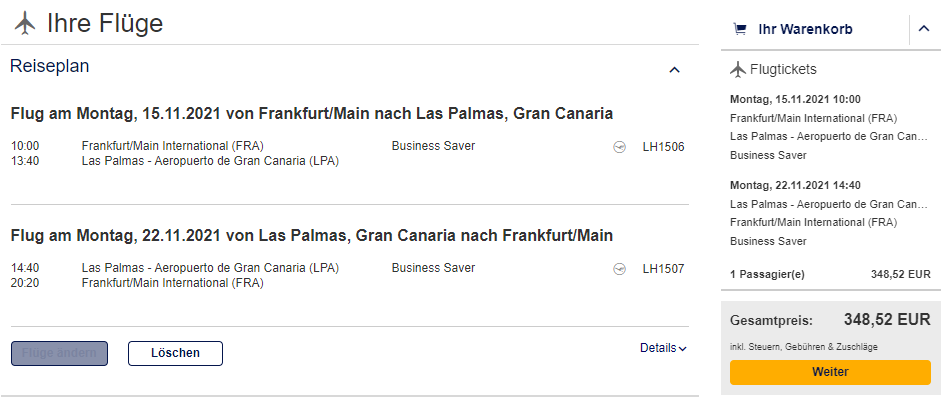950x407 pixels.
Task: Click the airplane icon beside Ihre Flüge
Action: [25, 22]
